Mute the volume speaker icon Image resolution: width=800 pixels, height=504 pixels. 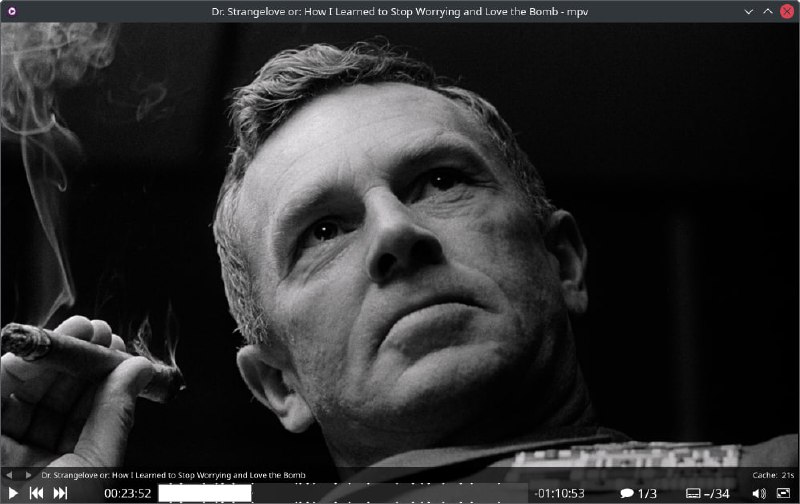pyautogui.click(x=758, y=493)
